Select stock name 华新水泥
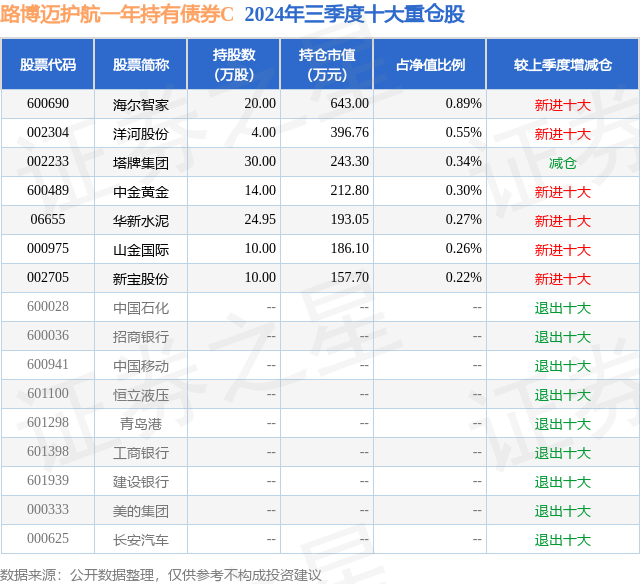 [141, 221]
